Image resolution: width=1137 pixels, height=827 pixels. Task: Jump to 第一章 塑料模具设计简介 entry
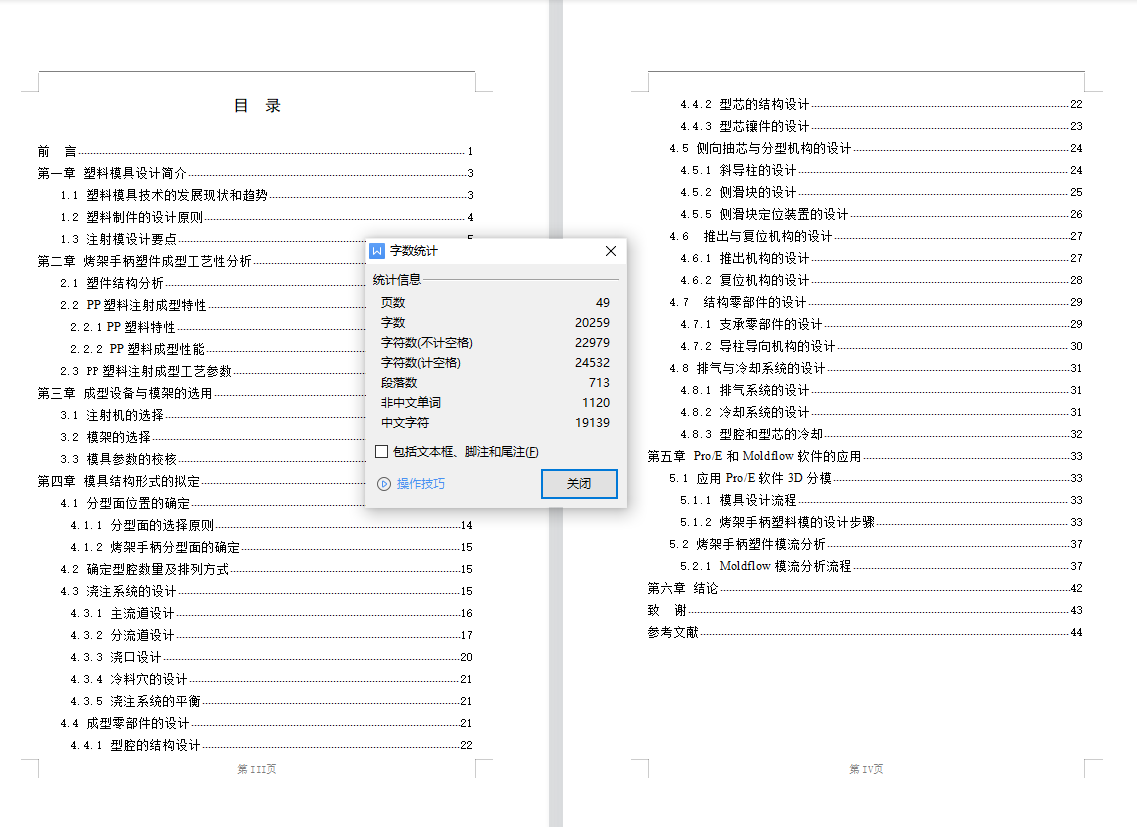112,174
